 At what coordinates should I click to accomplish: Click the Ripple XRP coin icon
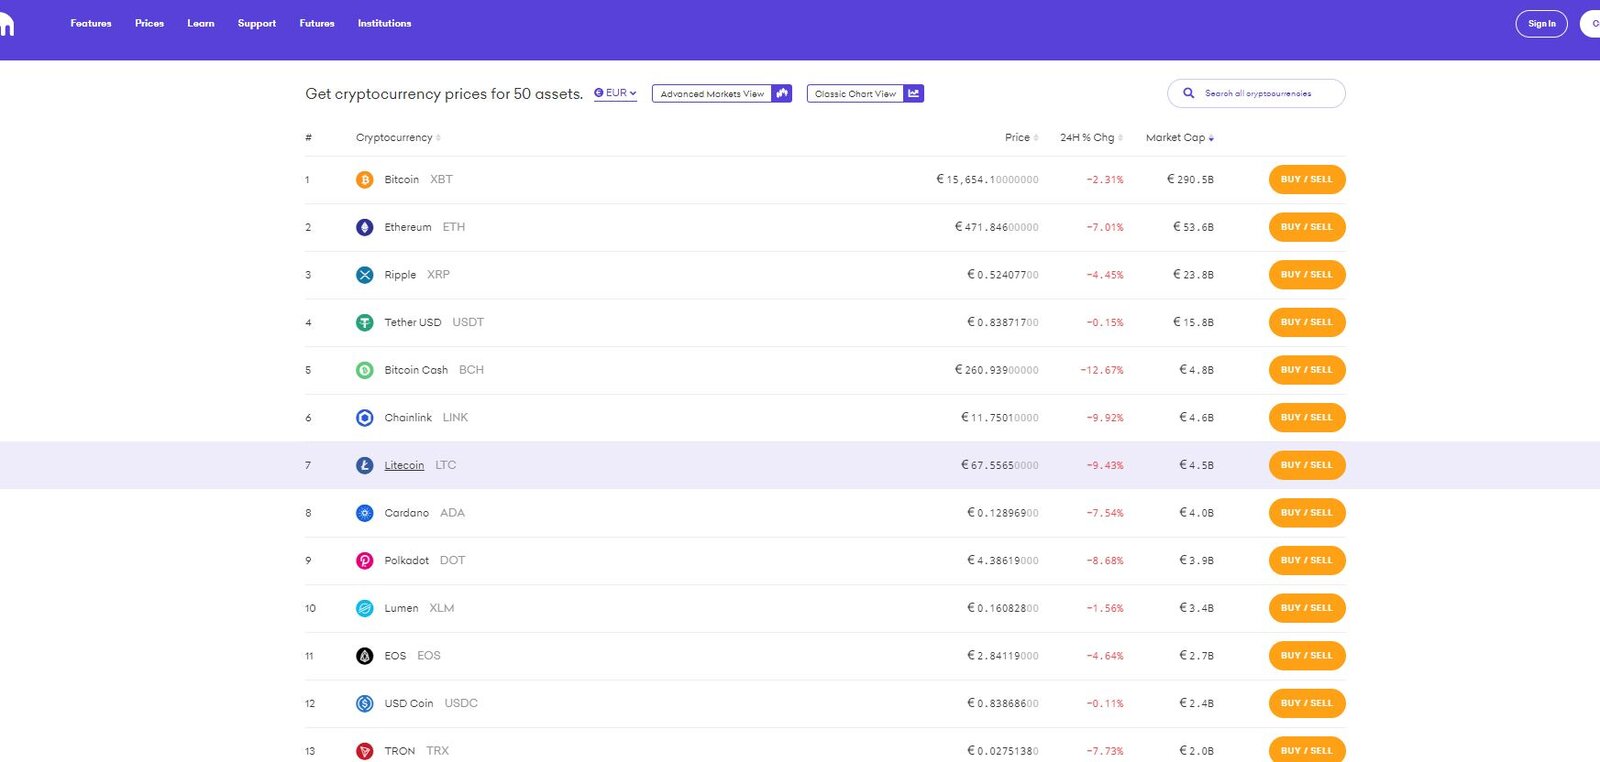365,275
